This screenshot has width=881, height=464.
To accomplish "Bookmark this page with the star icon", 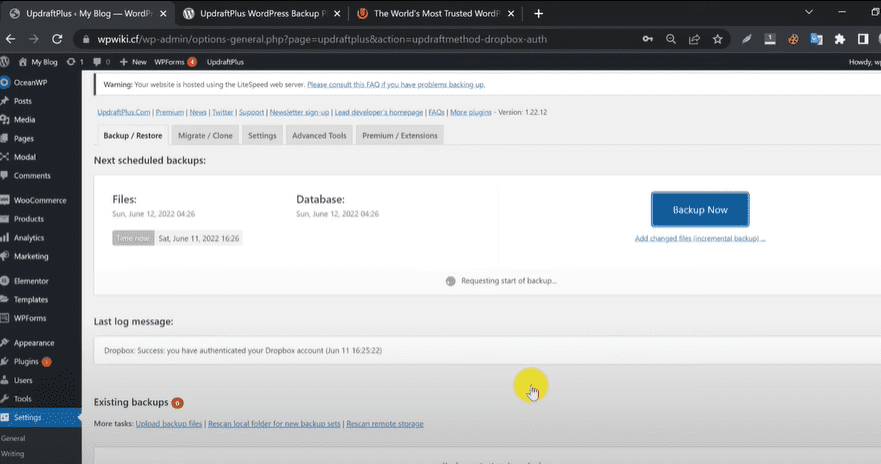I will [x=717, y=39].
